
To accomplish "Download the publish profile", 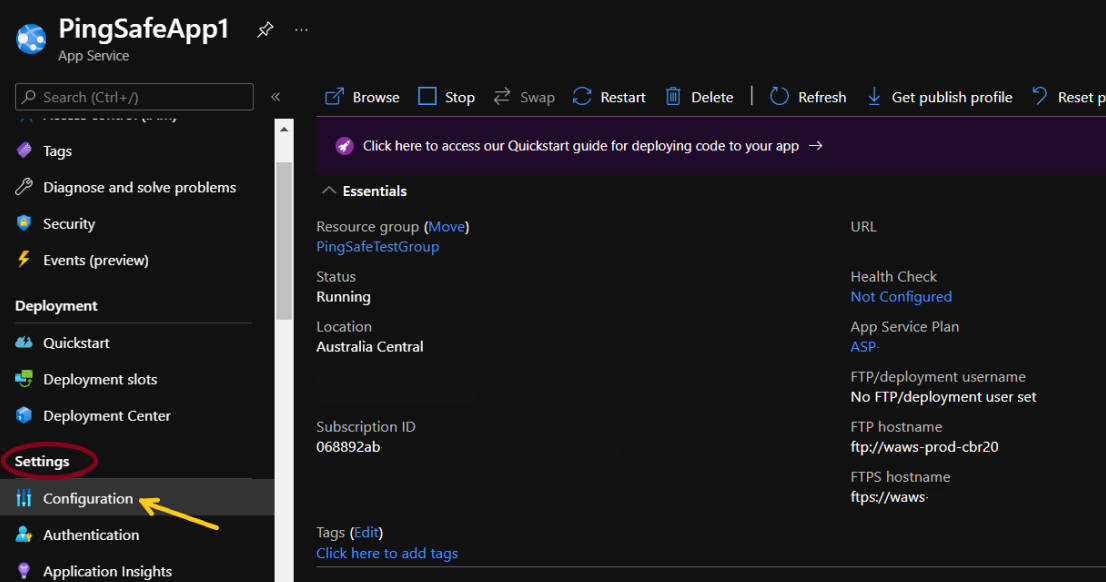I will point(939,97).
